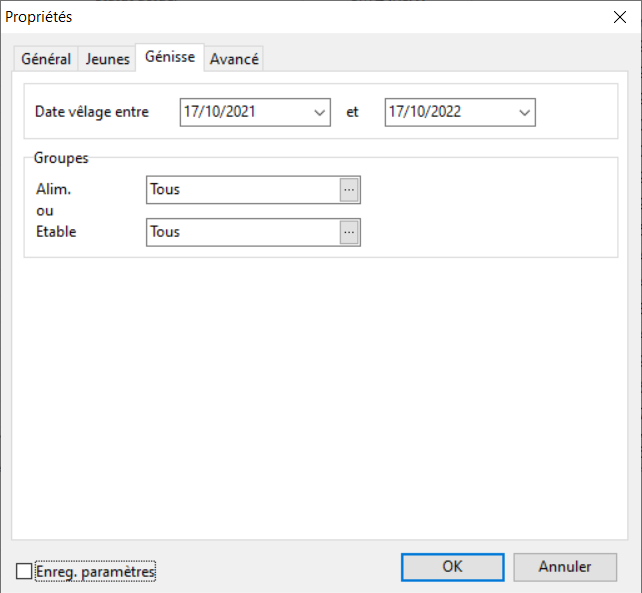Expand the end date 17/10/2022 calendar dropdown
Image resolution: width=642 pixels, height=593 pixels.
[525, 113]
